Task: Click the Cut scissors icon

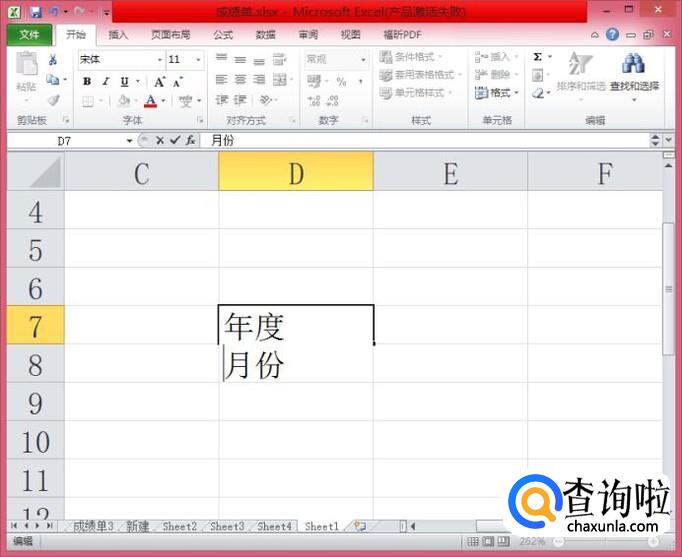Action: (53, 60)
